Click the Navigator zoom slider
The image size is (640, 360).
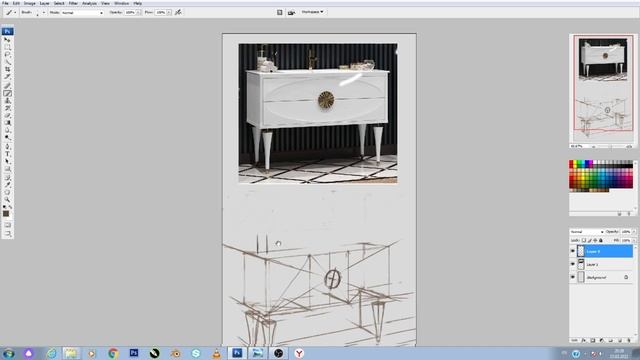click(x=610, y=146)
